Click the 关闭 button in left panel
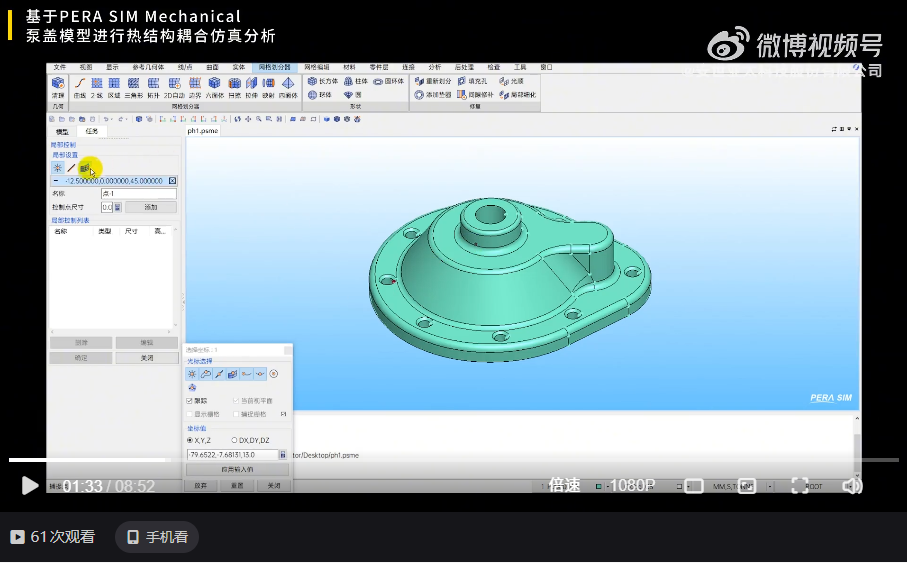 [147, 358]
